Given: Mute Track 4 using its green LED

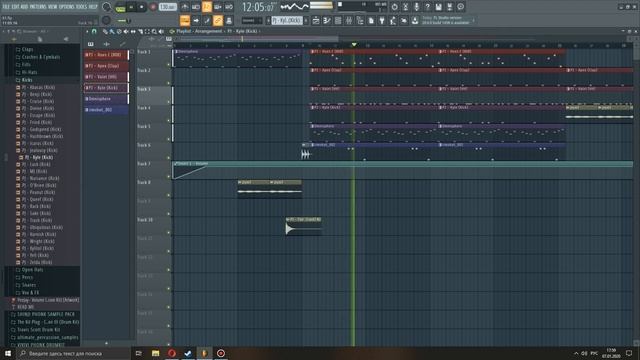Looking at the screenshot, I should coord(169,120).
